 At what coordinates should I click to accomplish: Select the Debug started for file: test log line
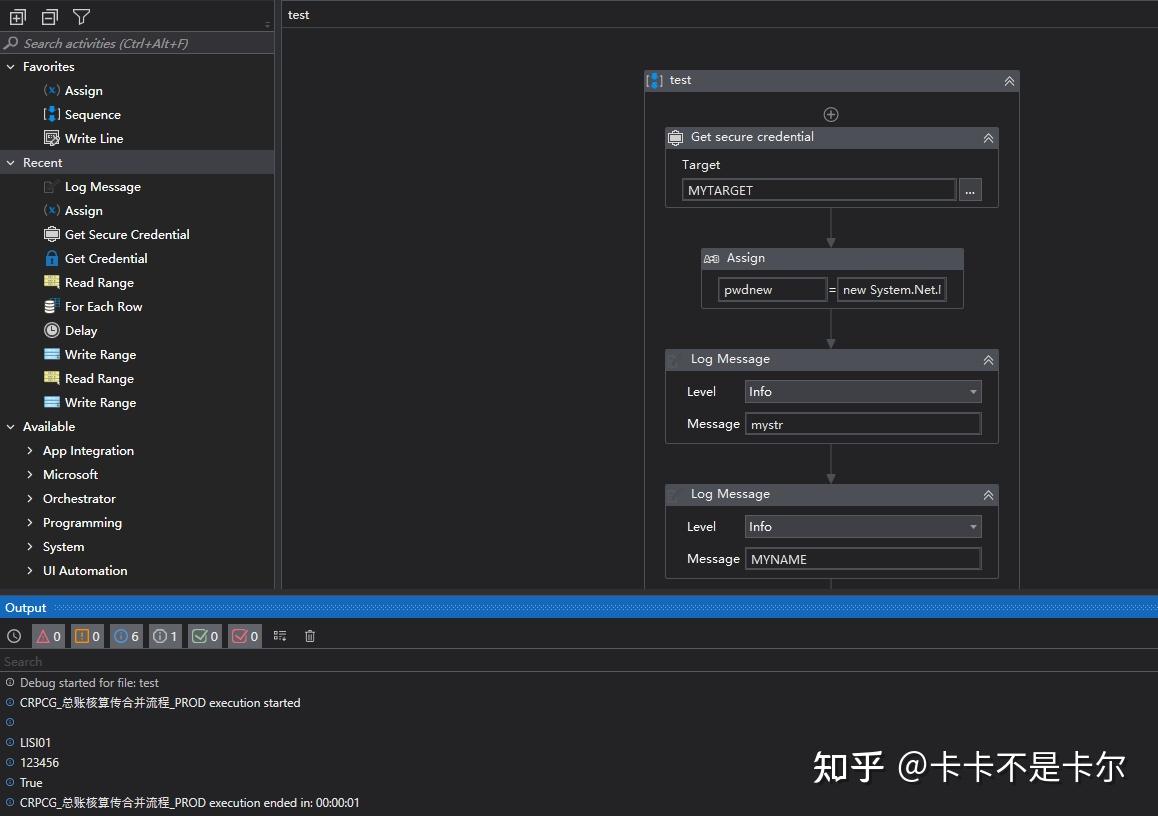(89, 682)
